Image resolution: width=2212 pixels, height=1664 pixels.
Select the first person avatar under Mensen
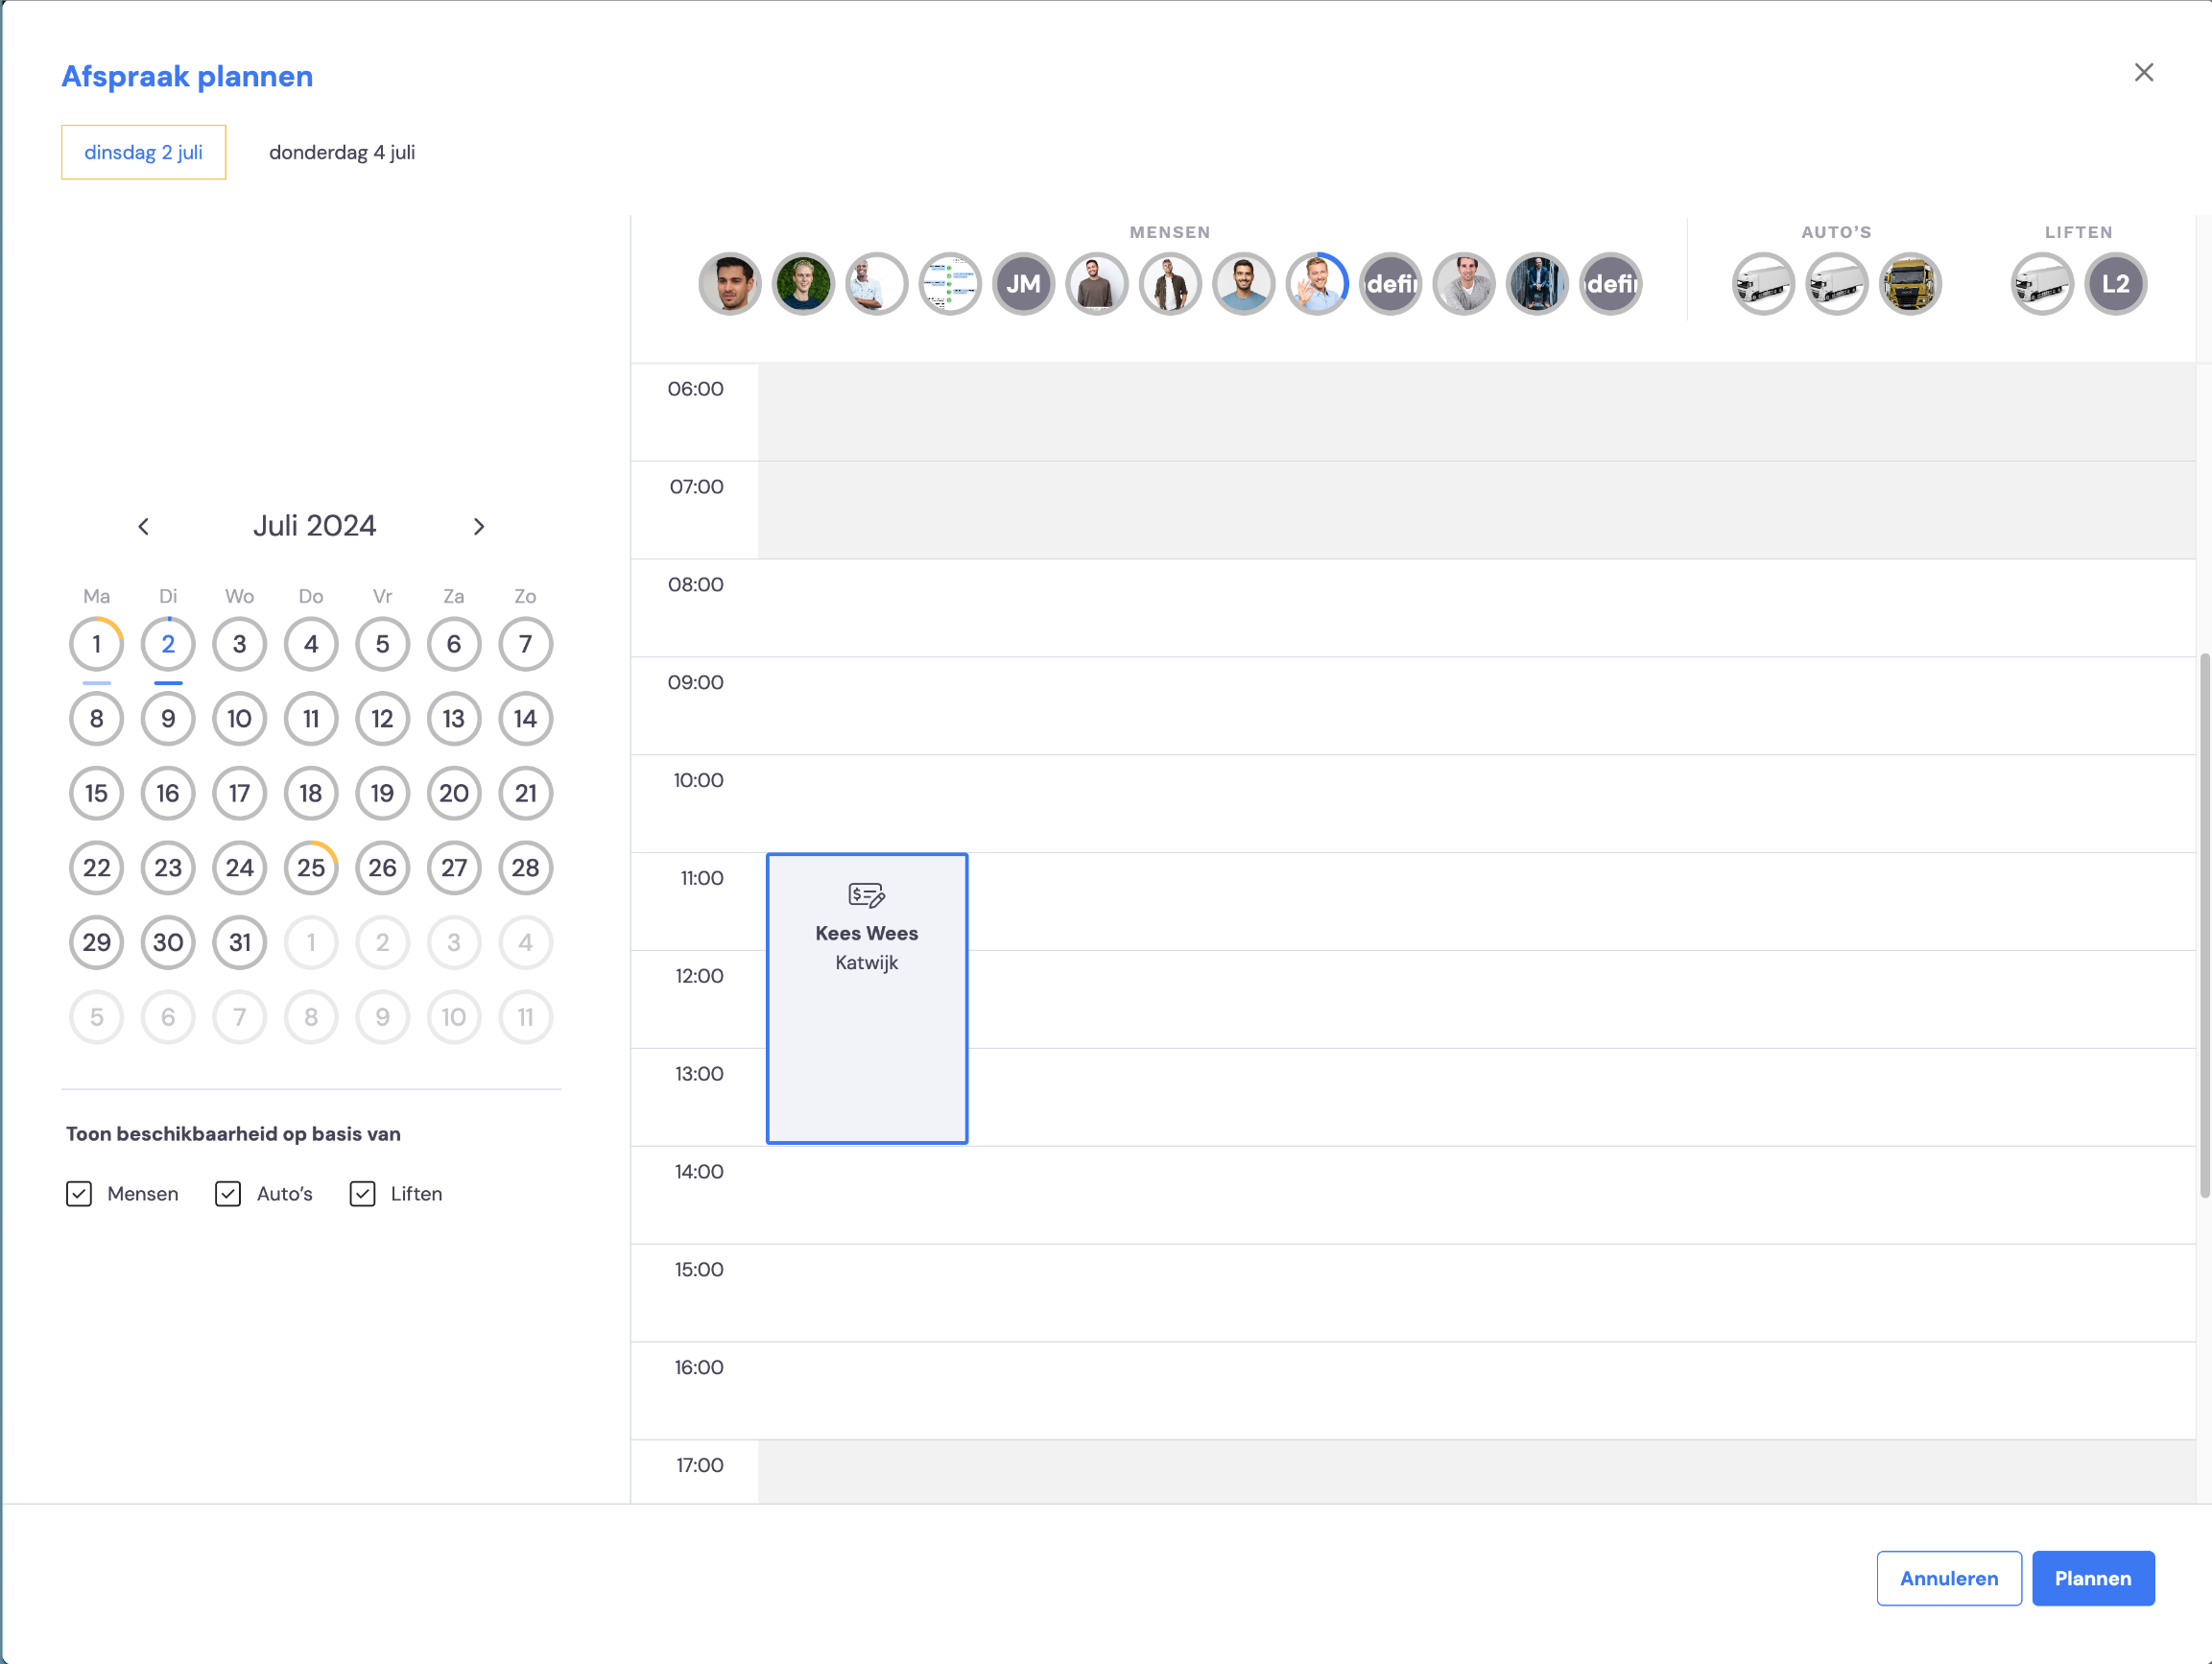pyautogui.click(x=730, y=284)
